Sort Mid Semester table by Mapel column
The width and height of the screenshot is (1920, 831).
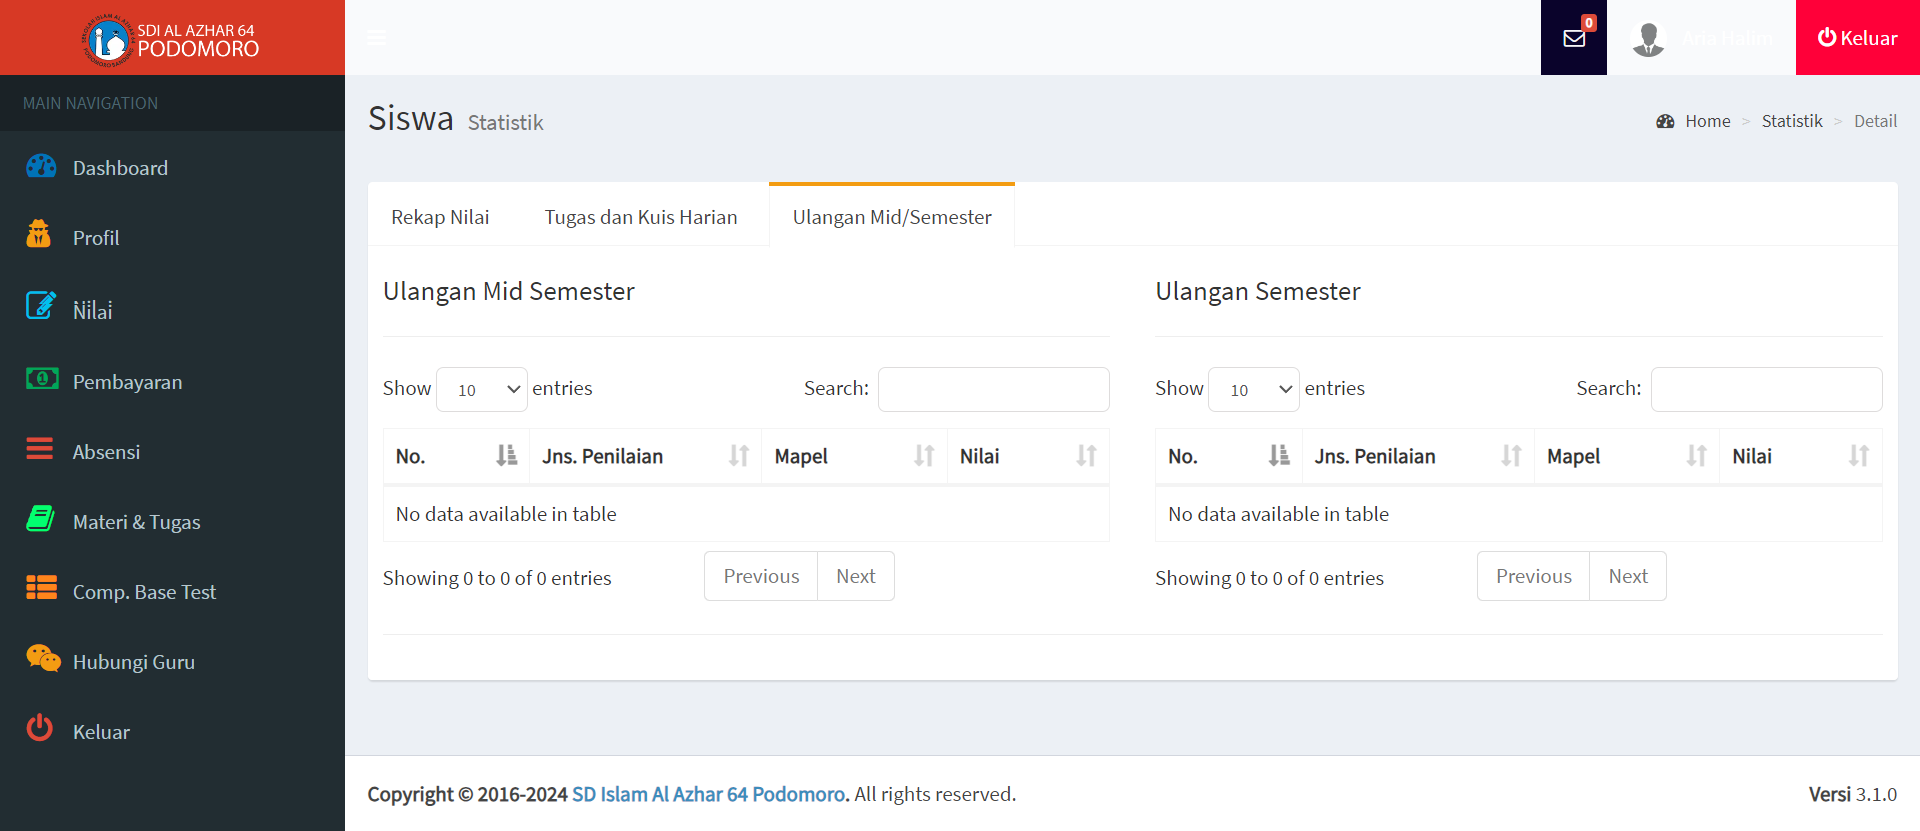853,457
